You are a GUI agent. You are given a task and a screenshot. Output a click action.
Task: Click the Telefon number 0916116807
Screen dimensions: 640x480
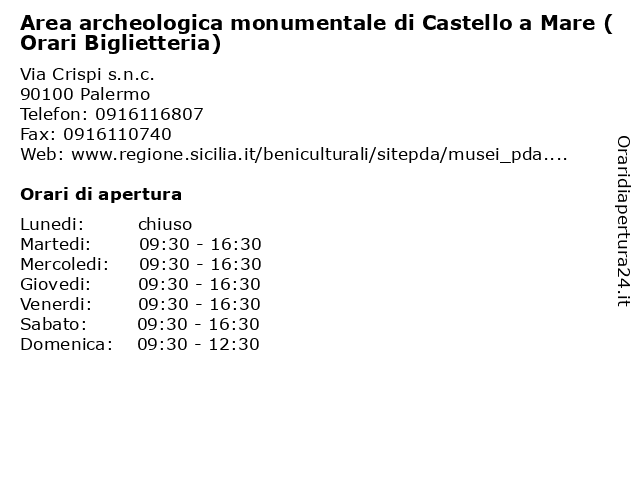149,114
